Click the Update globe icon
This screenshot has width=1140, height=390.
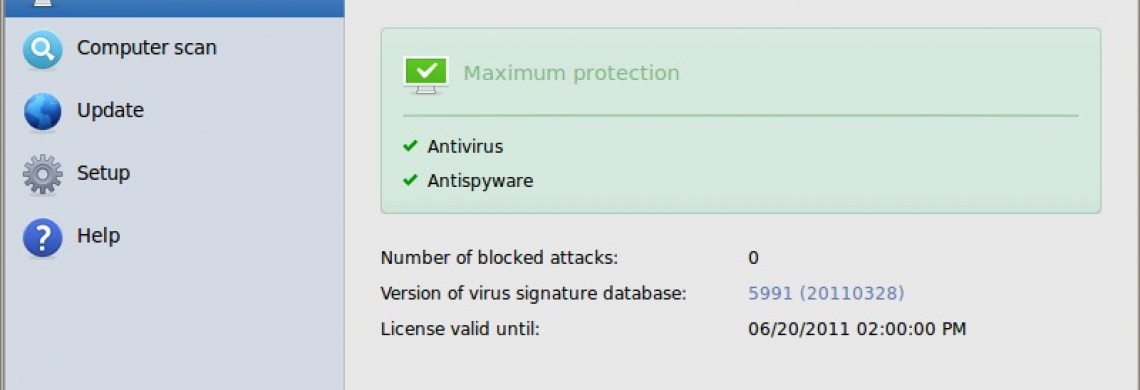tap(42, 112)
